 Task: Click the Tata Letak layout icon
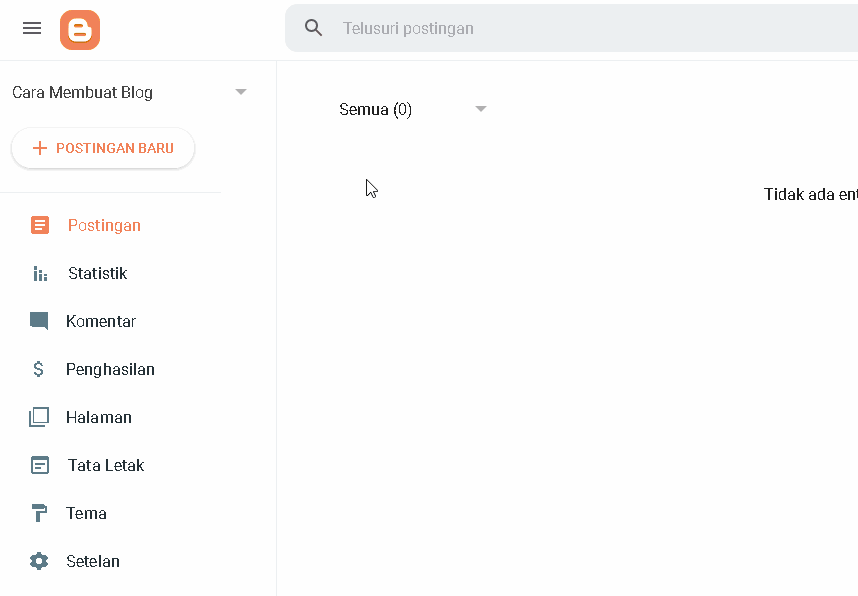39,465
